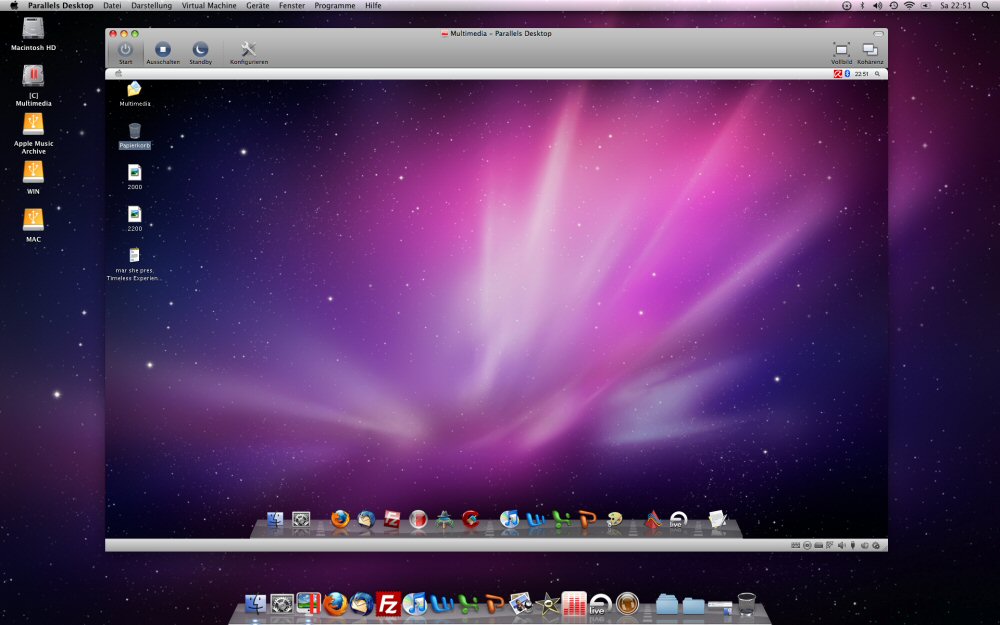The height and width of the screenshot is (625, 1000).
Task: Select the Macintosh HD drive on the desktop
Action: click(x=33, y=28)
